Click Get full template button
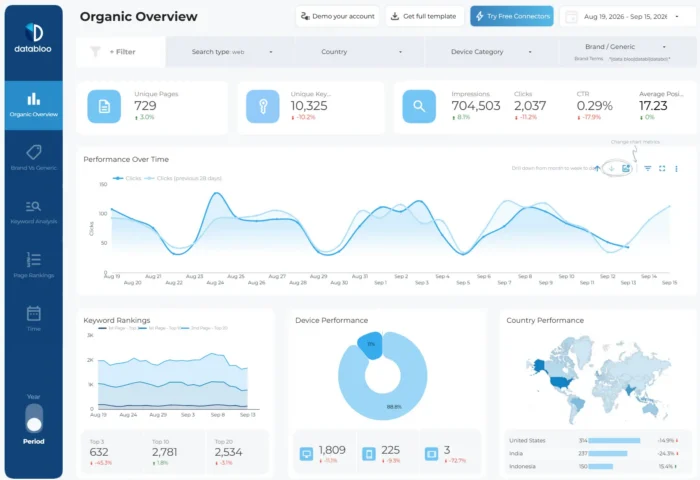700x480 pixels. tap(425, 16)
